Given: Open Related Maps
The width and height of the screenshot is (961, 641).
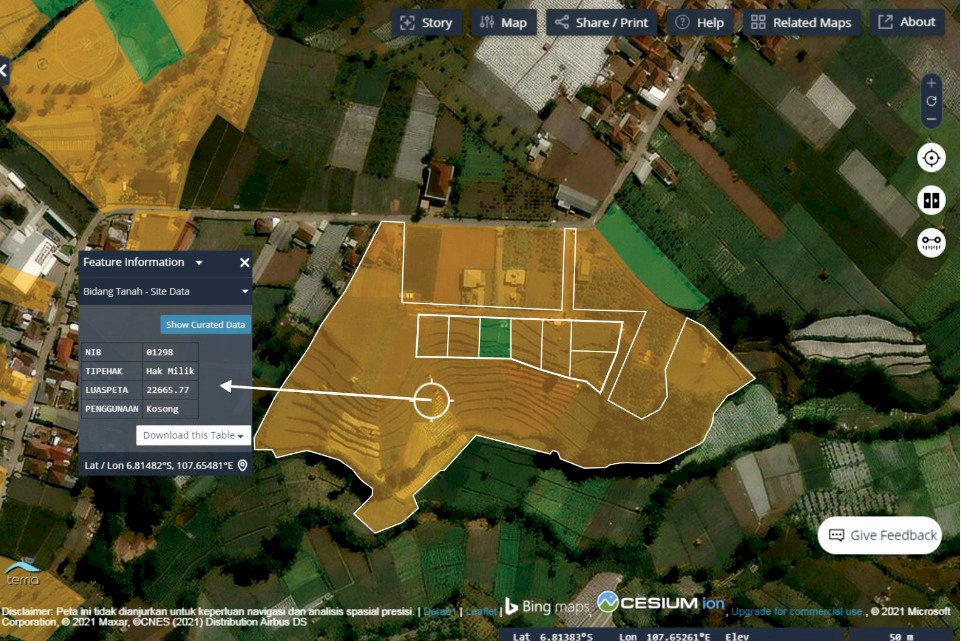Looking at the screenshot, I should tap(801, 23).
